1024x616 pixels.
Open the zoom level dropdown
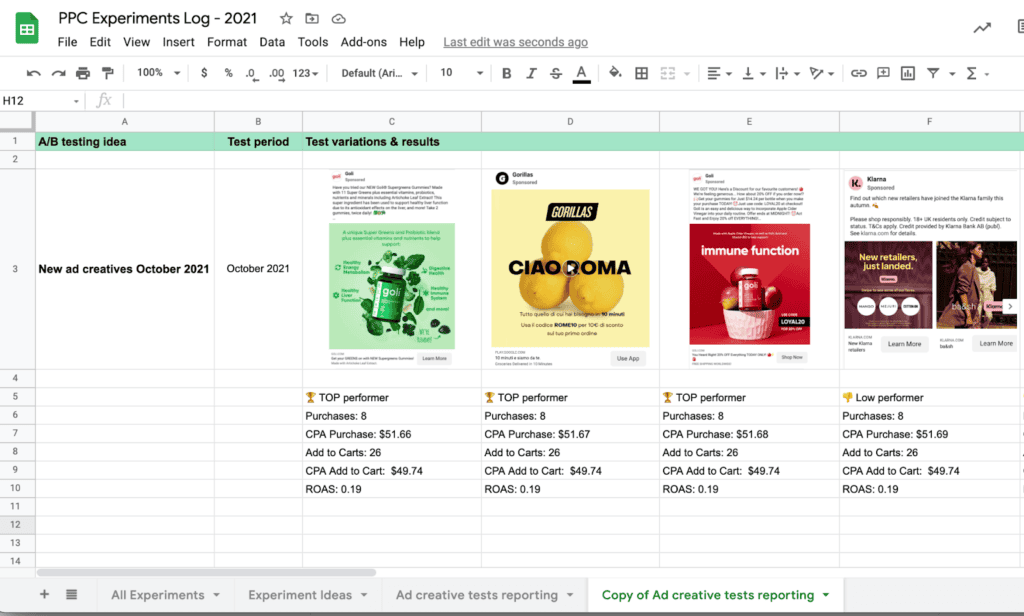[158, 73]
